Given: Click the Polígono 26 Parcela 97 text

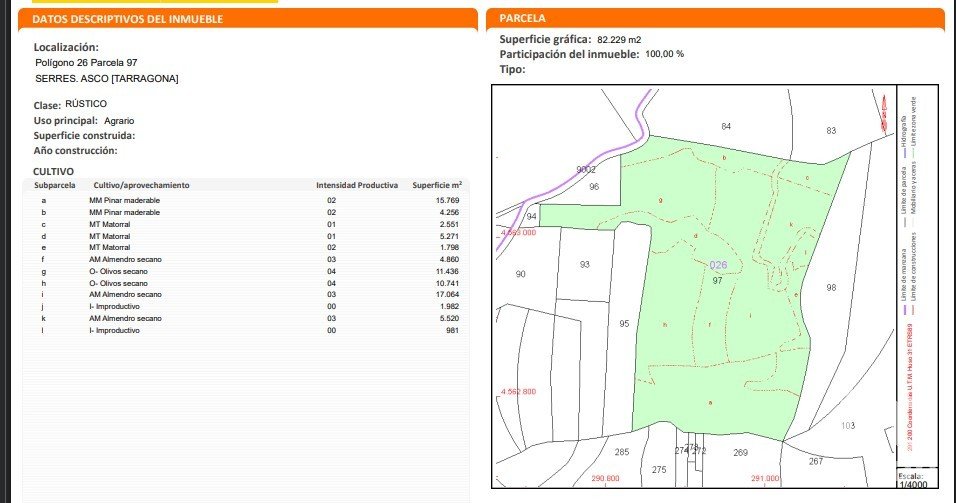Looking at the screenshot, I should click(x=86, y=63).
